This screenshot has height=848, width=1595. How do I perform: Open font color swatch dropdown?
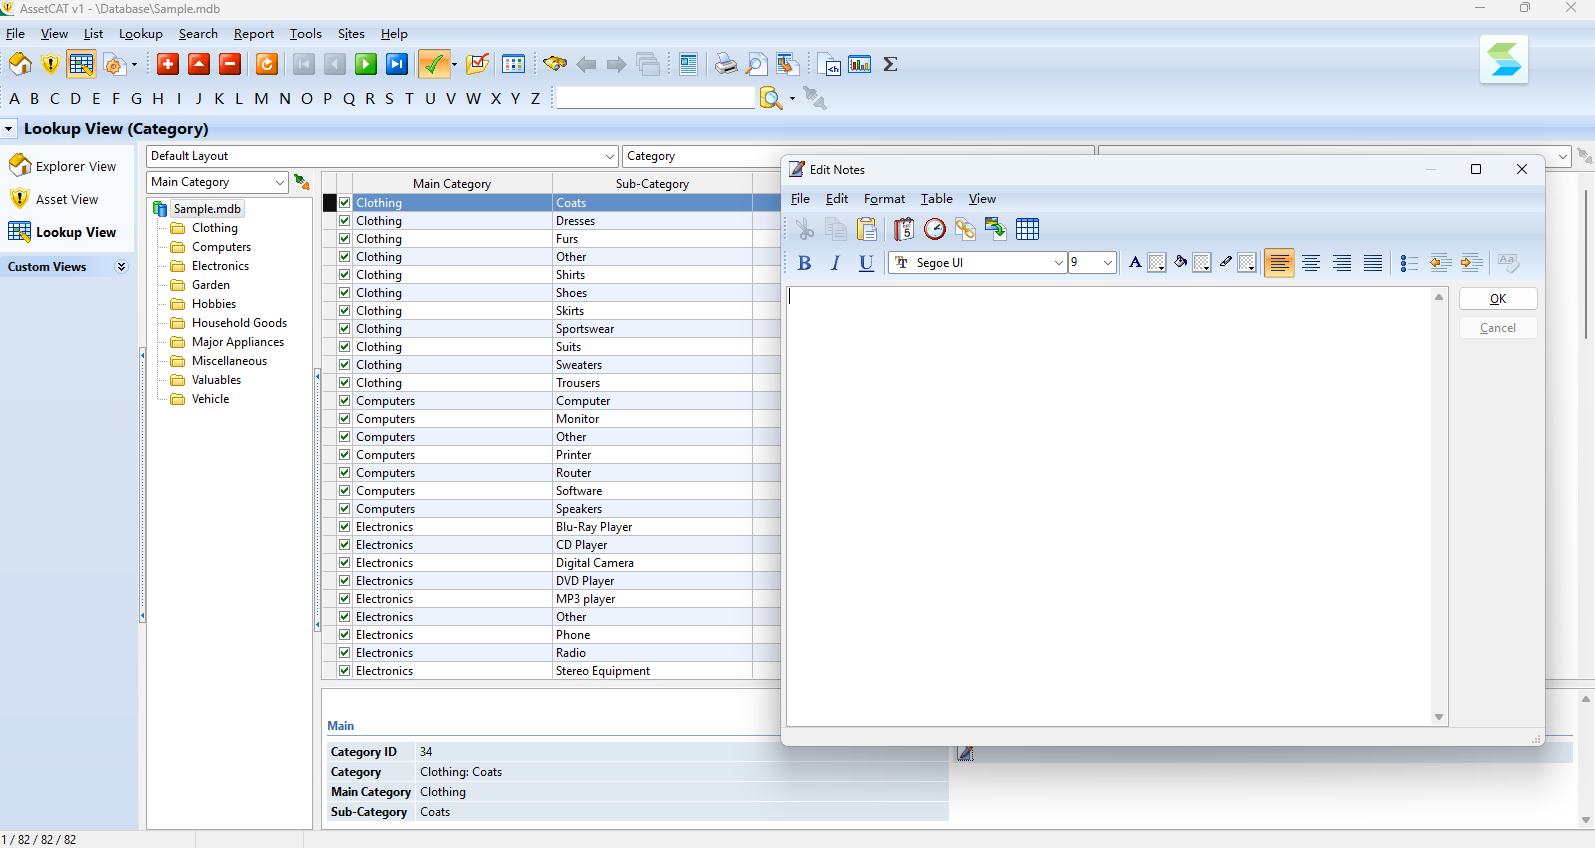[x=1156, y=263]
